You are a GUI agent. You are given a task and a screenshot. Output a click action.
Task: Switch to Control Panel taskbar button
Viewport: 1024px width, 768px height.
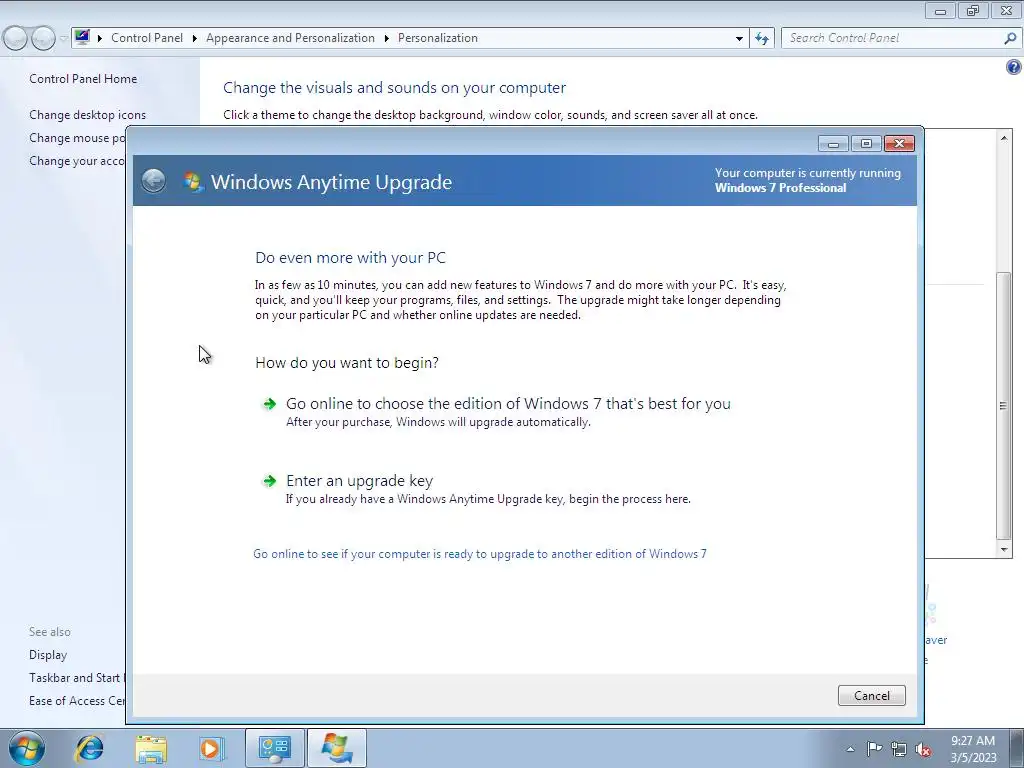pos(274,748)
